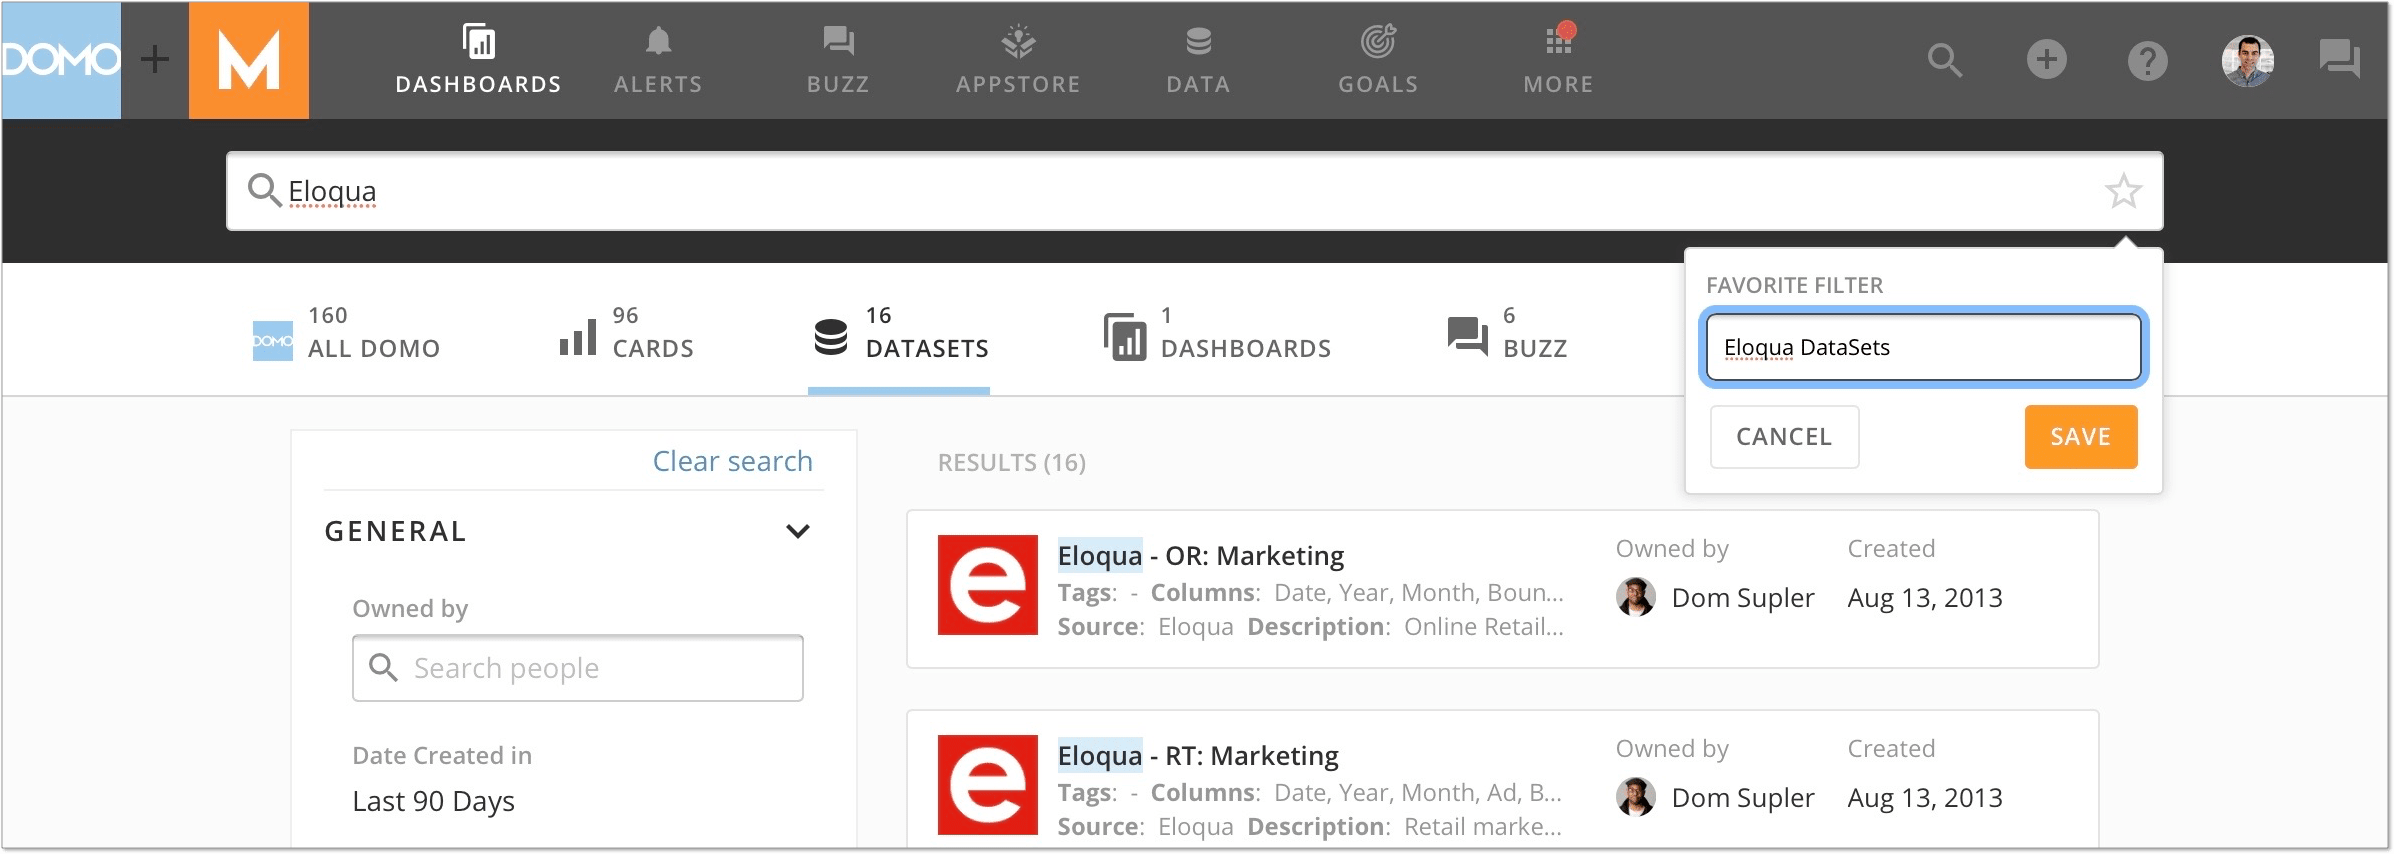Open the help question mark icon
The width and height of the screenshot is (2394, 854).
click(x=2147, y=61)
